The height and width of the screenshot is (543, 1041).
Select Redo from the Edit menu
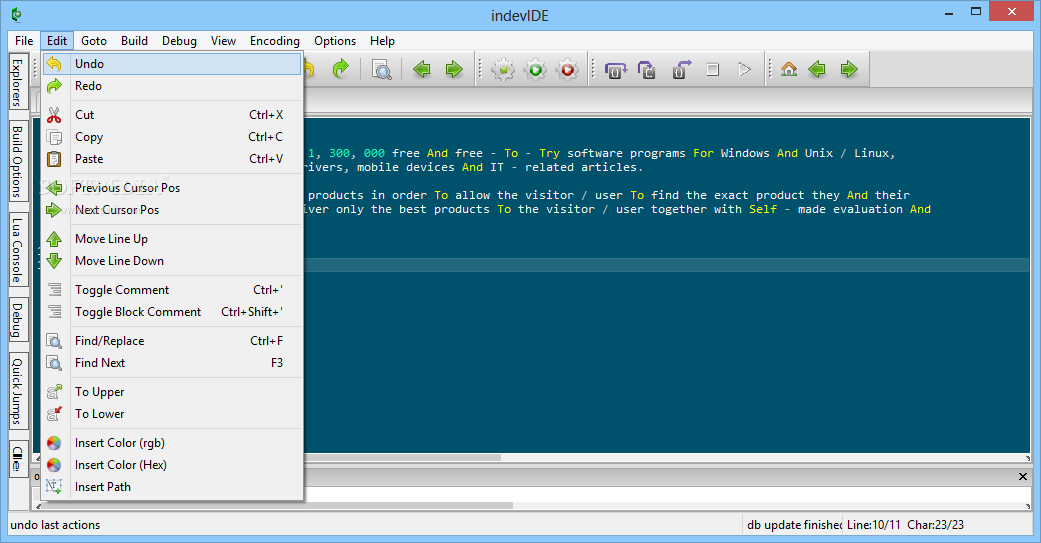click(172, 86)
